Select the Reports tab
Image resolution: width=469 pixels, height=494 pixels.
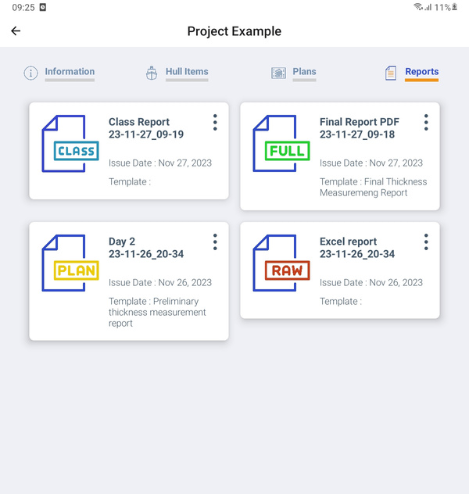point(422,72)
